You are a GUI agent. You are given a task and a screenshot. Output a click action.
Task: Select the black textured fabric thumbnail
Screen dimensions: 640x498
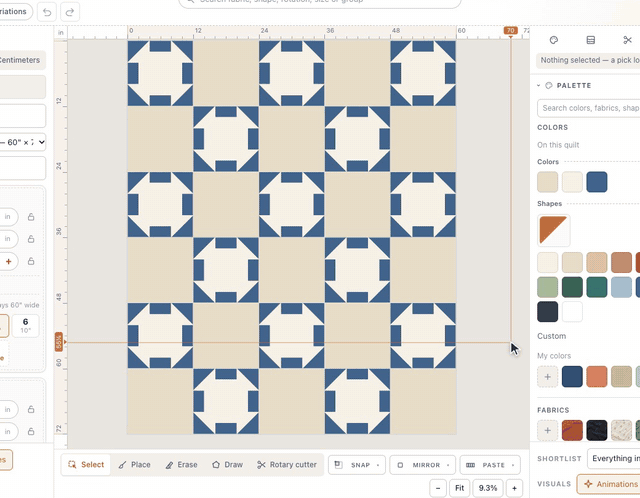pos(597,431)
